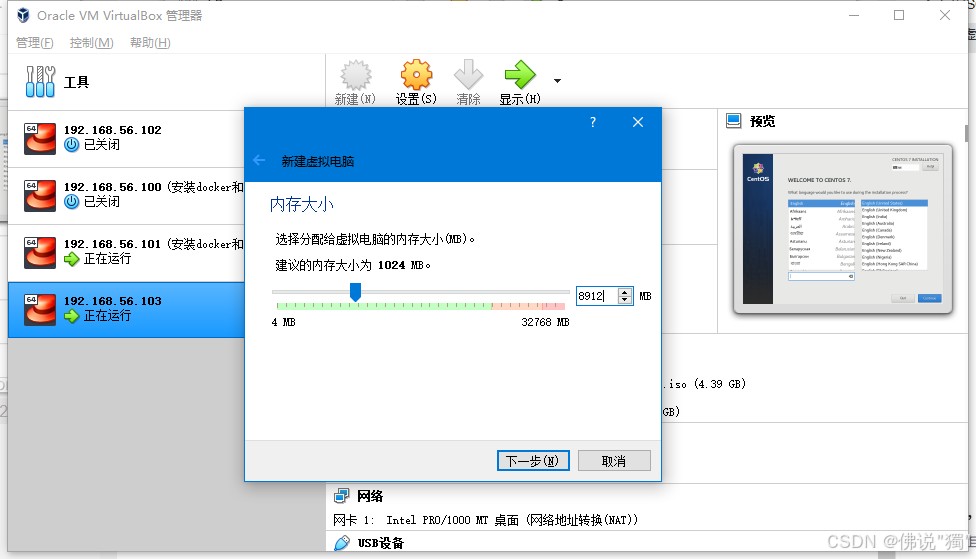Screen dimensions: 976x559
Task: Select VM name text 192.168.56.102
Action: tap(113, 129)
